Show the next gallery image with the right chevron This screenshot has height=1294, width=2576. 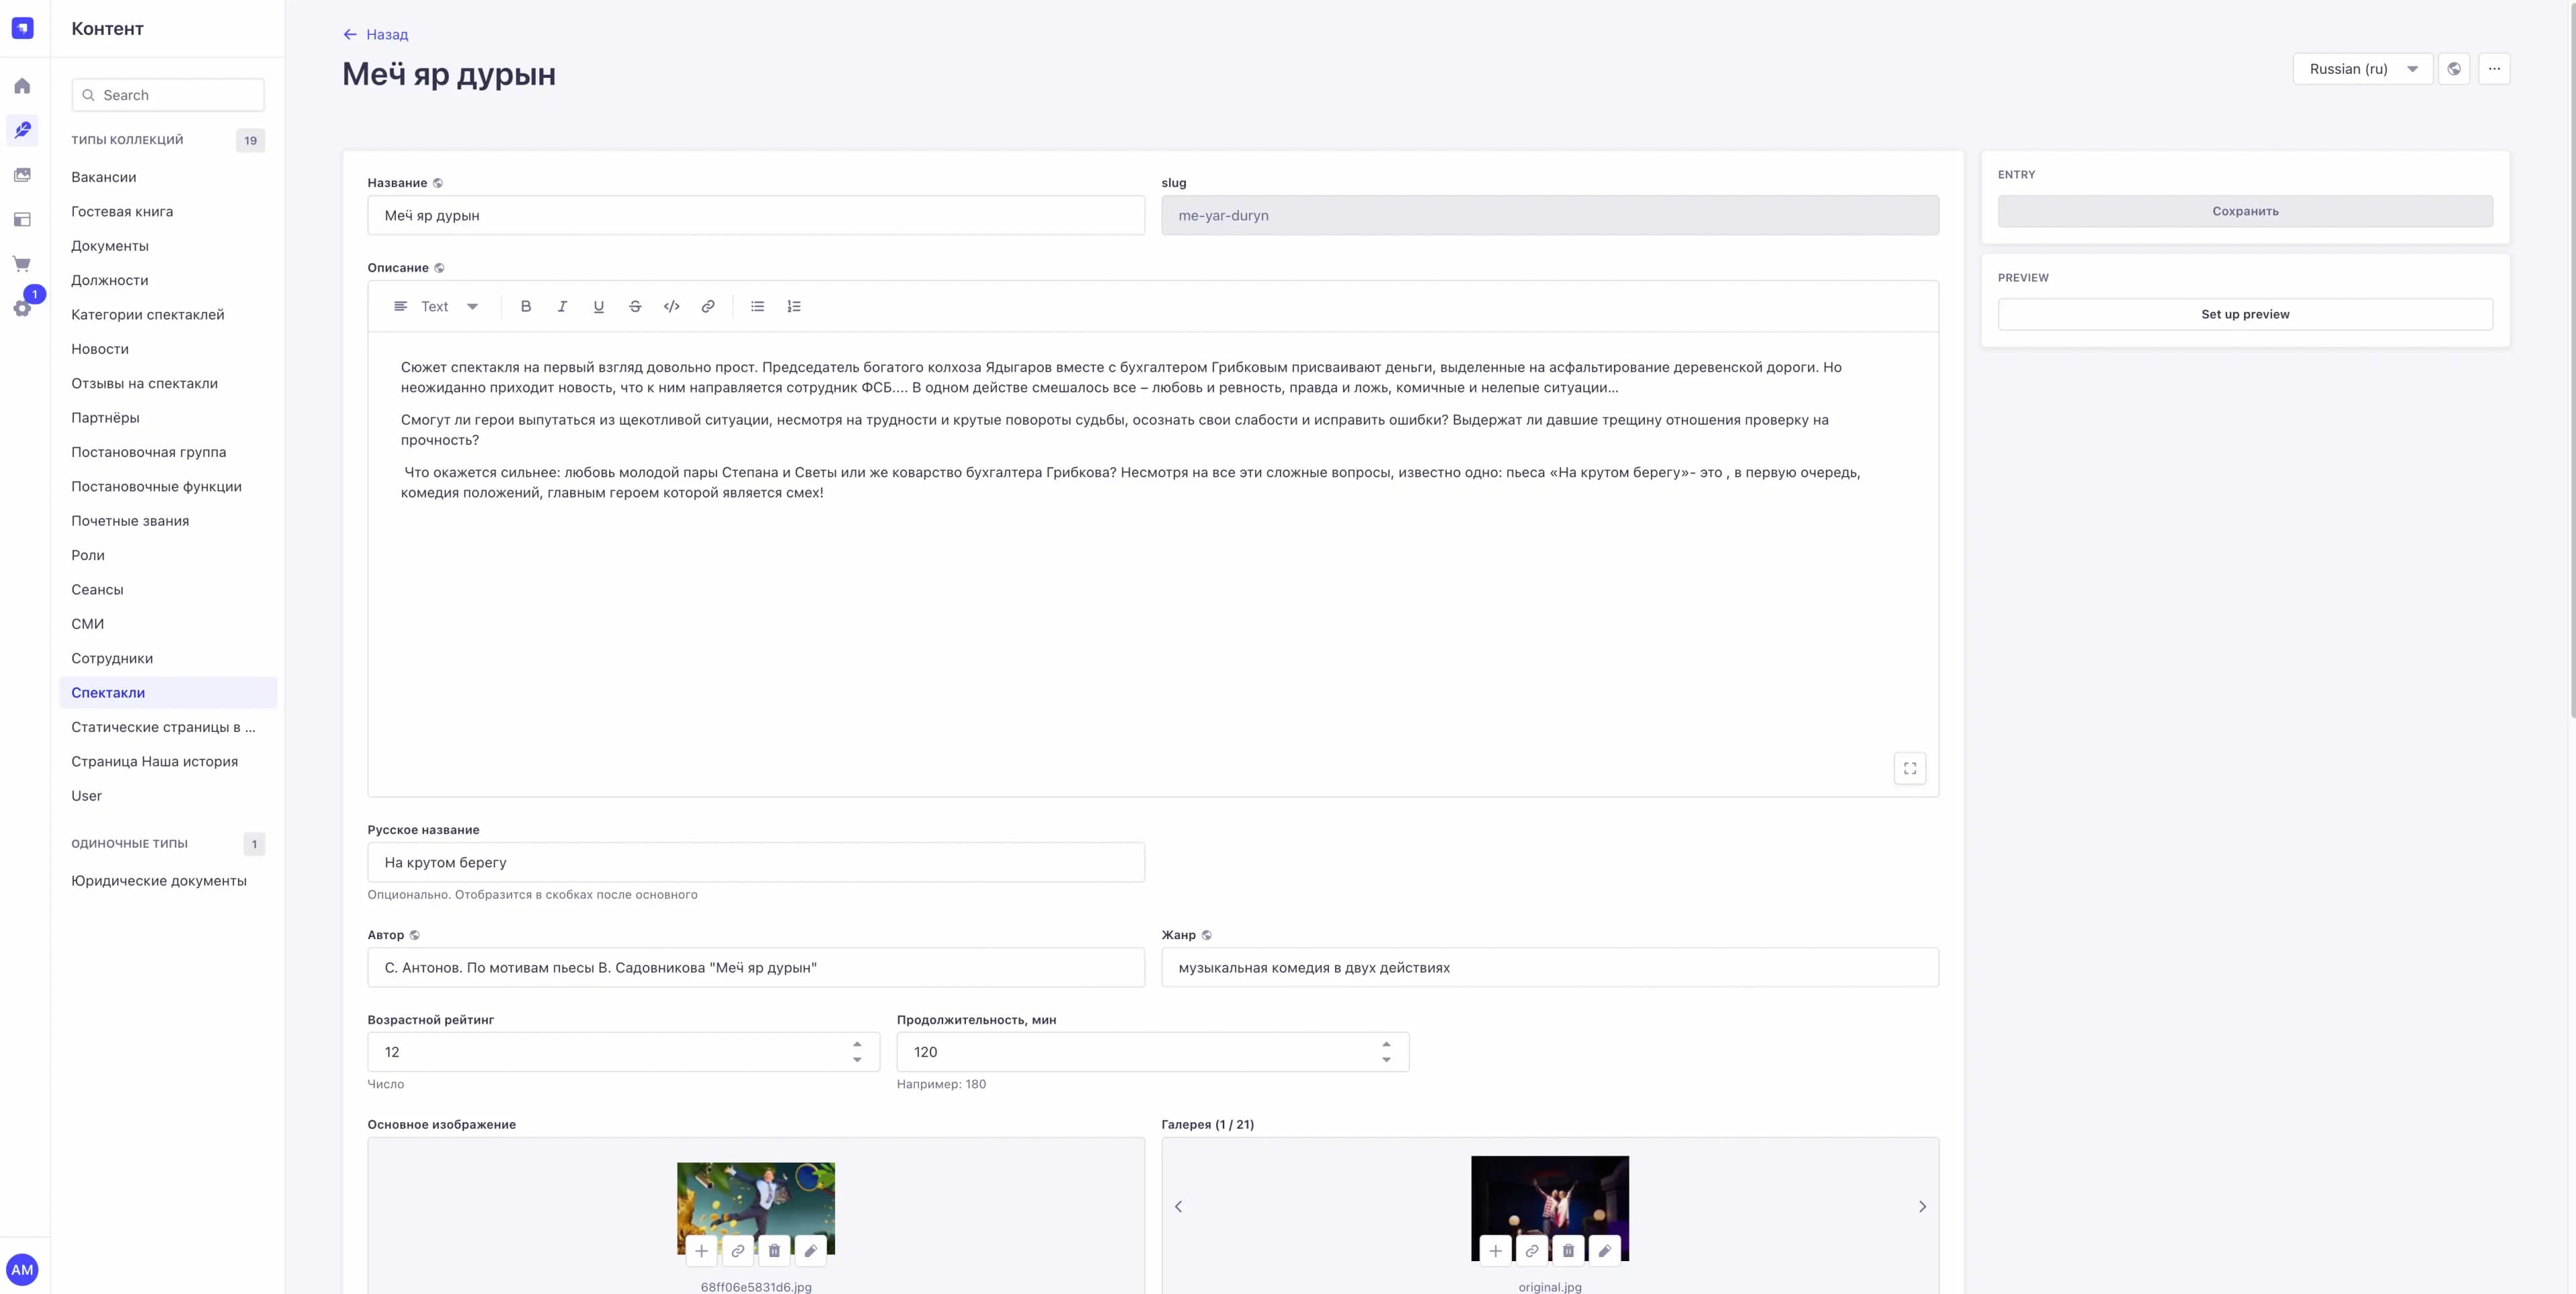[1922, 1207]
